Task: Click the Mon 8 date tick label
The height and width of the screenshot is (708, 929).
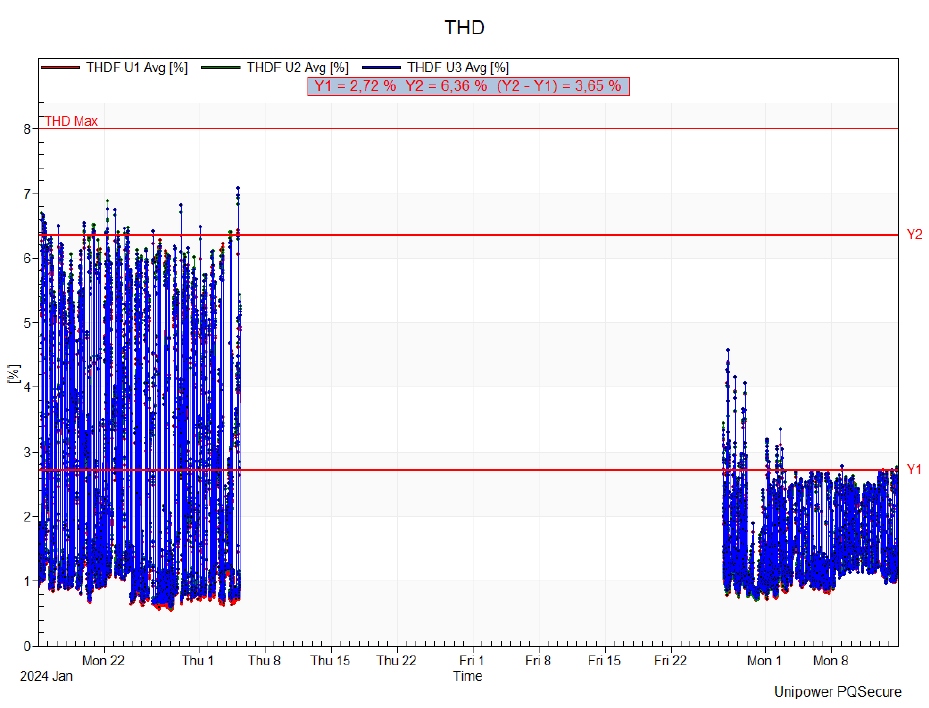Action: tap(830, 661)
